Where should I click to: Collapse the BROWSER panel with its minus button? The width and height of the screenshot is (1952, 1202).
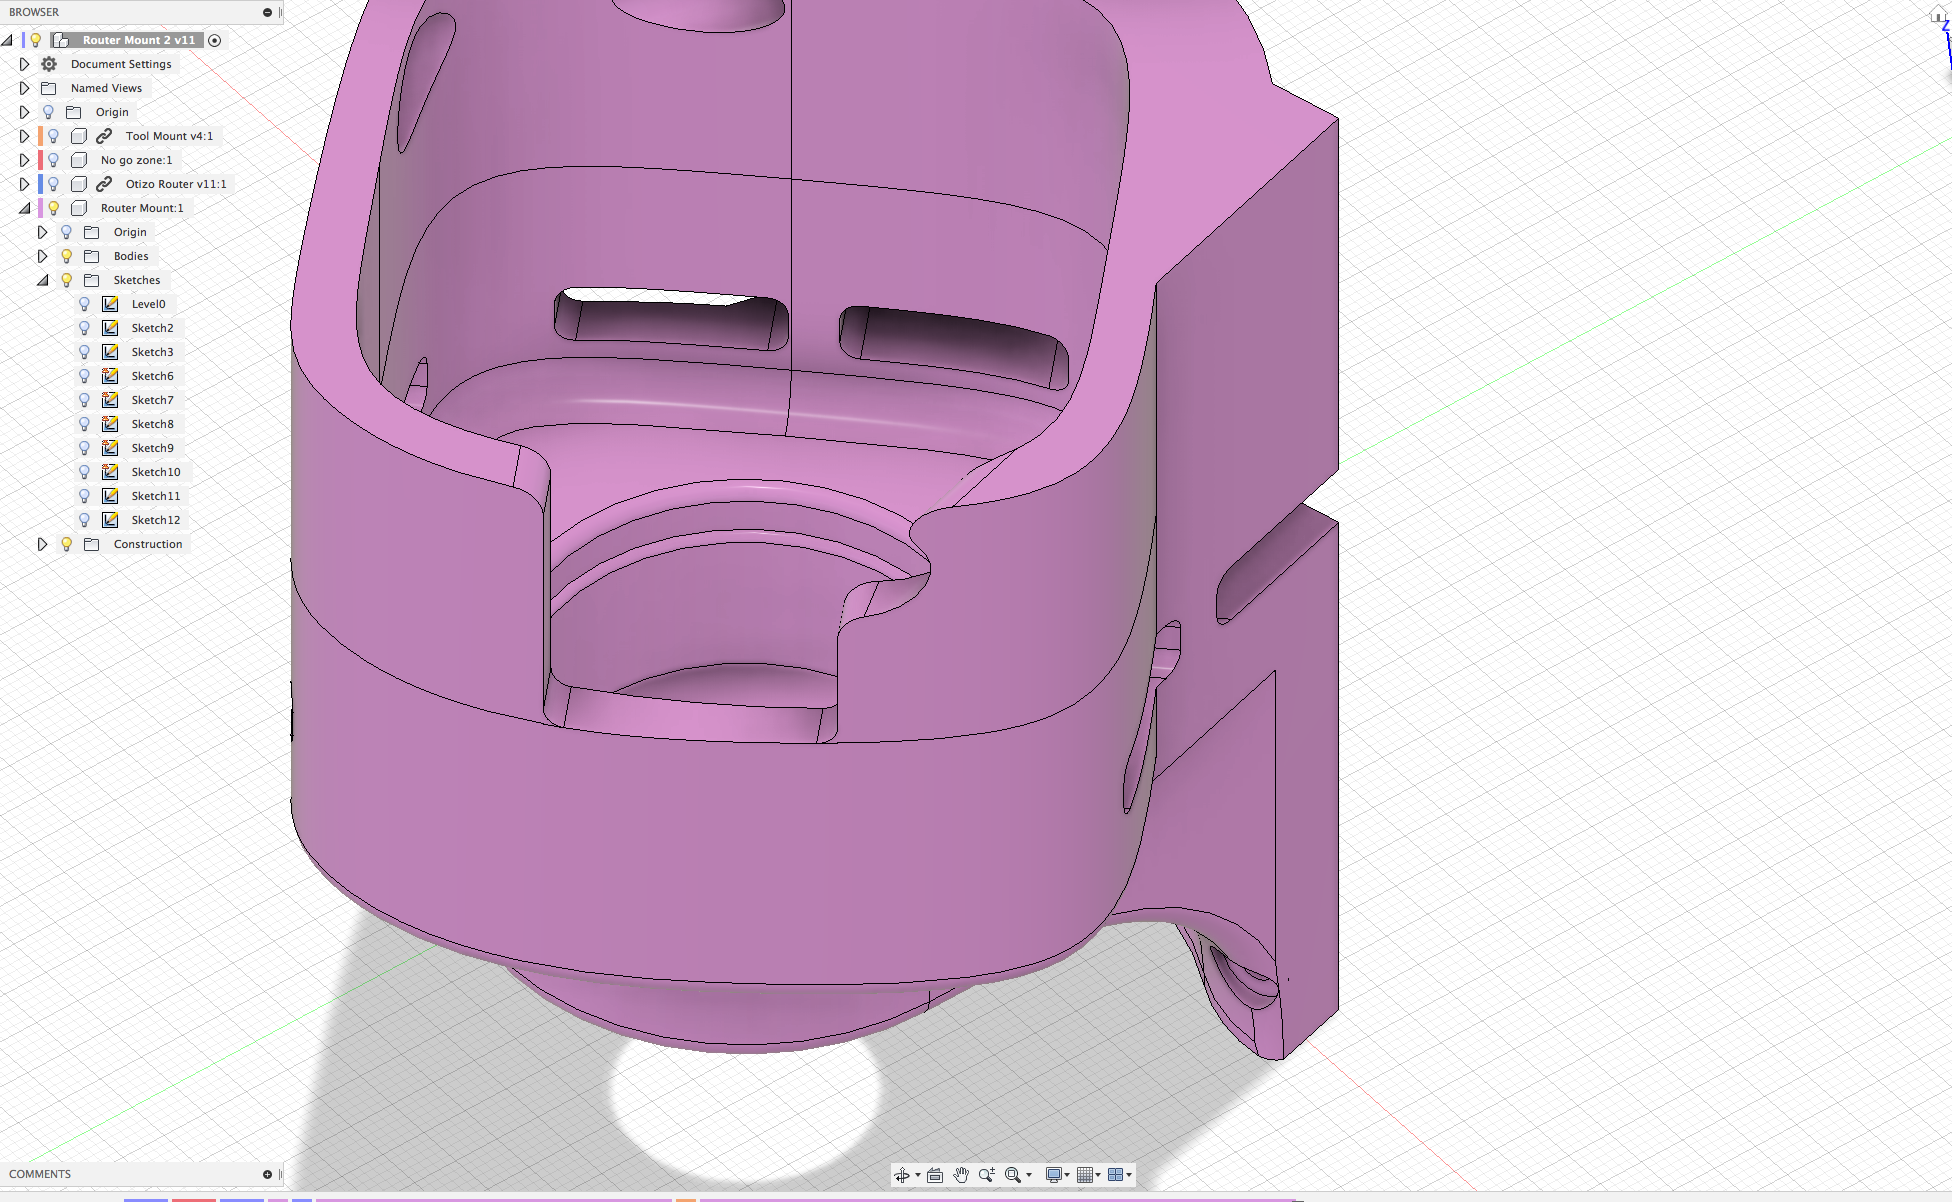click(x=267, y=12)
